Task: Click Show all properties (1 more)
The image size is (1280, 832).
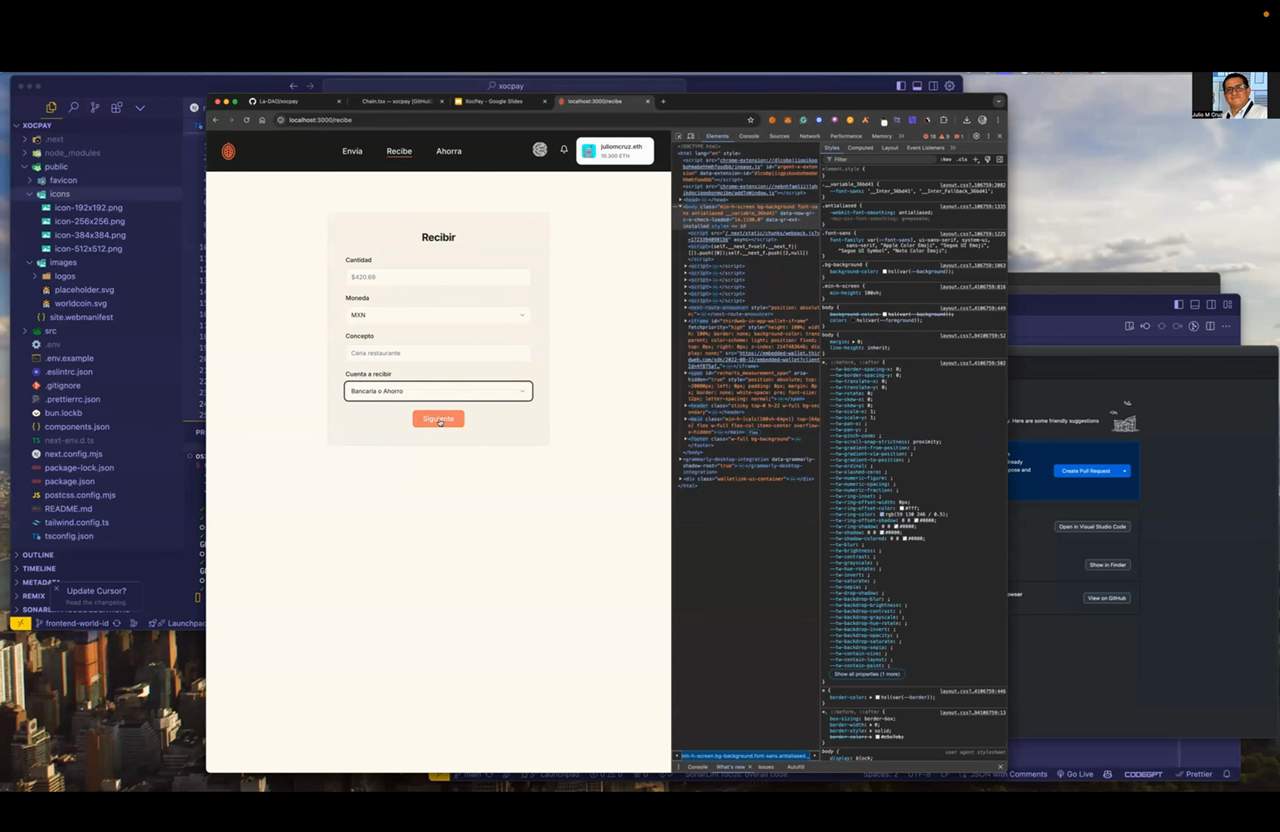Action: 867,674
